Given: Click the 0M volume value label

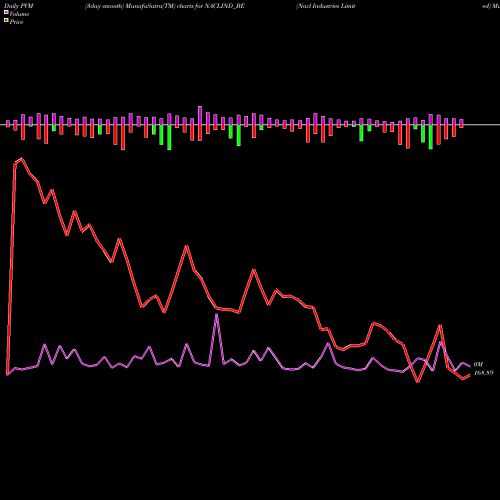Looking at the screenshot, I should [x=478, y=365].
